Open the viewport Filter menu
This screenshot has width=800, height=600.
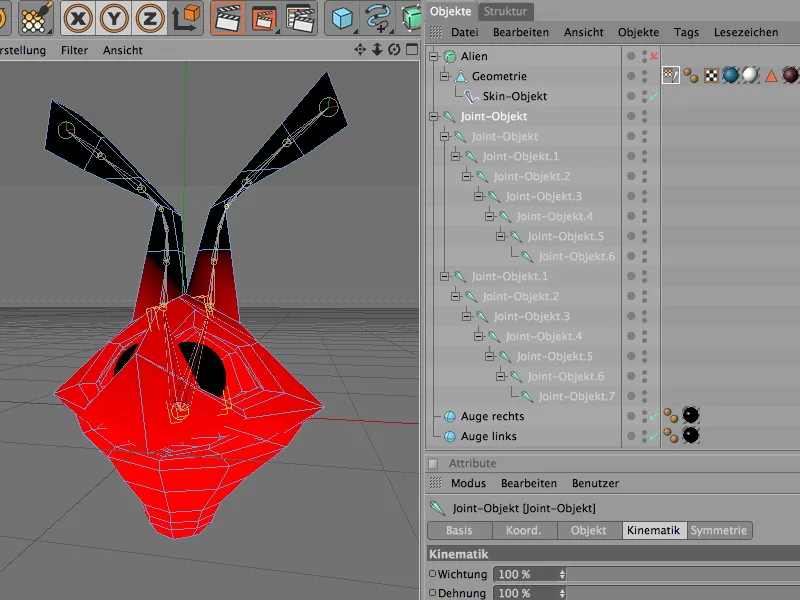click(74, 50)
